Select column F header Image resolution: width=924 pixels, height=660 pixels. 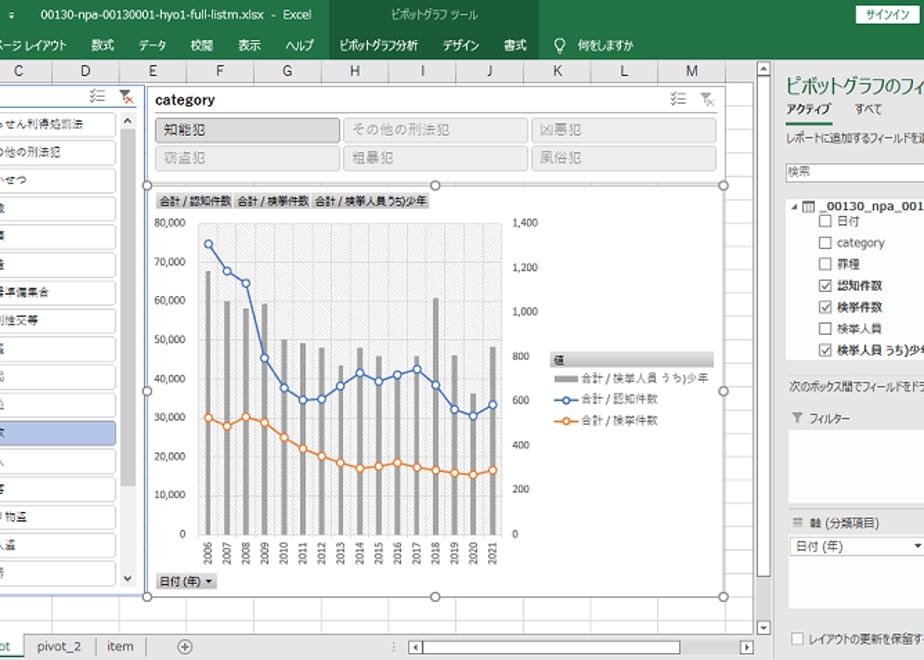[220, 71]
